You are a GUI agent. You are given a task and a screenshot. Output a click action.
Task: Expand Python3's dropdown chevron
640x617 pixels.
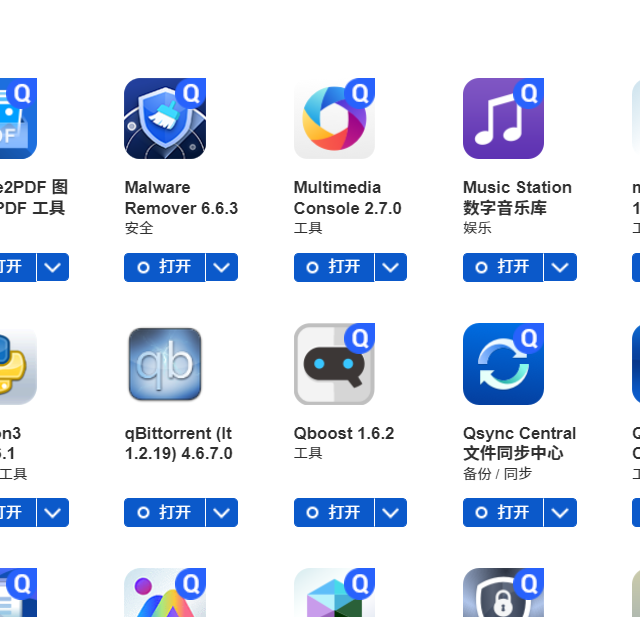[53, 513]
